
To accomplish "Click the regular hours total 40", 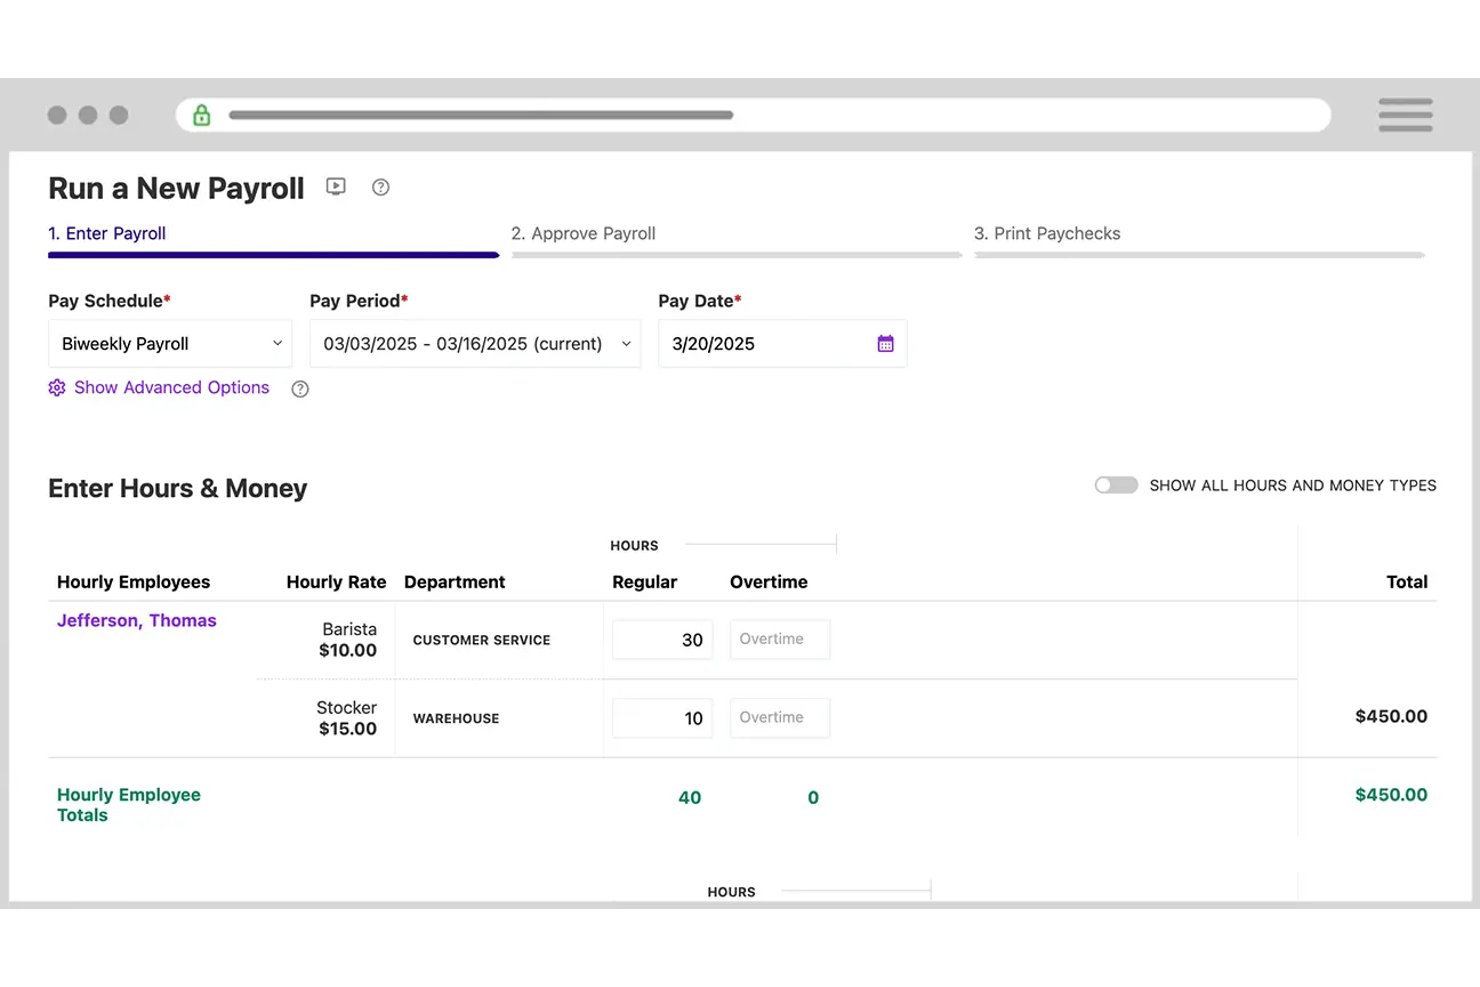I will pos(690,798).
